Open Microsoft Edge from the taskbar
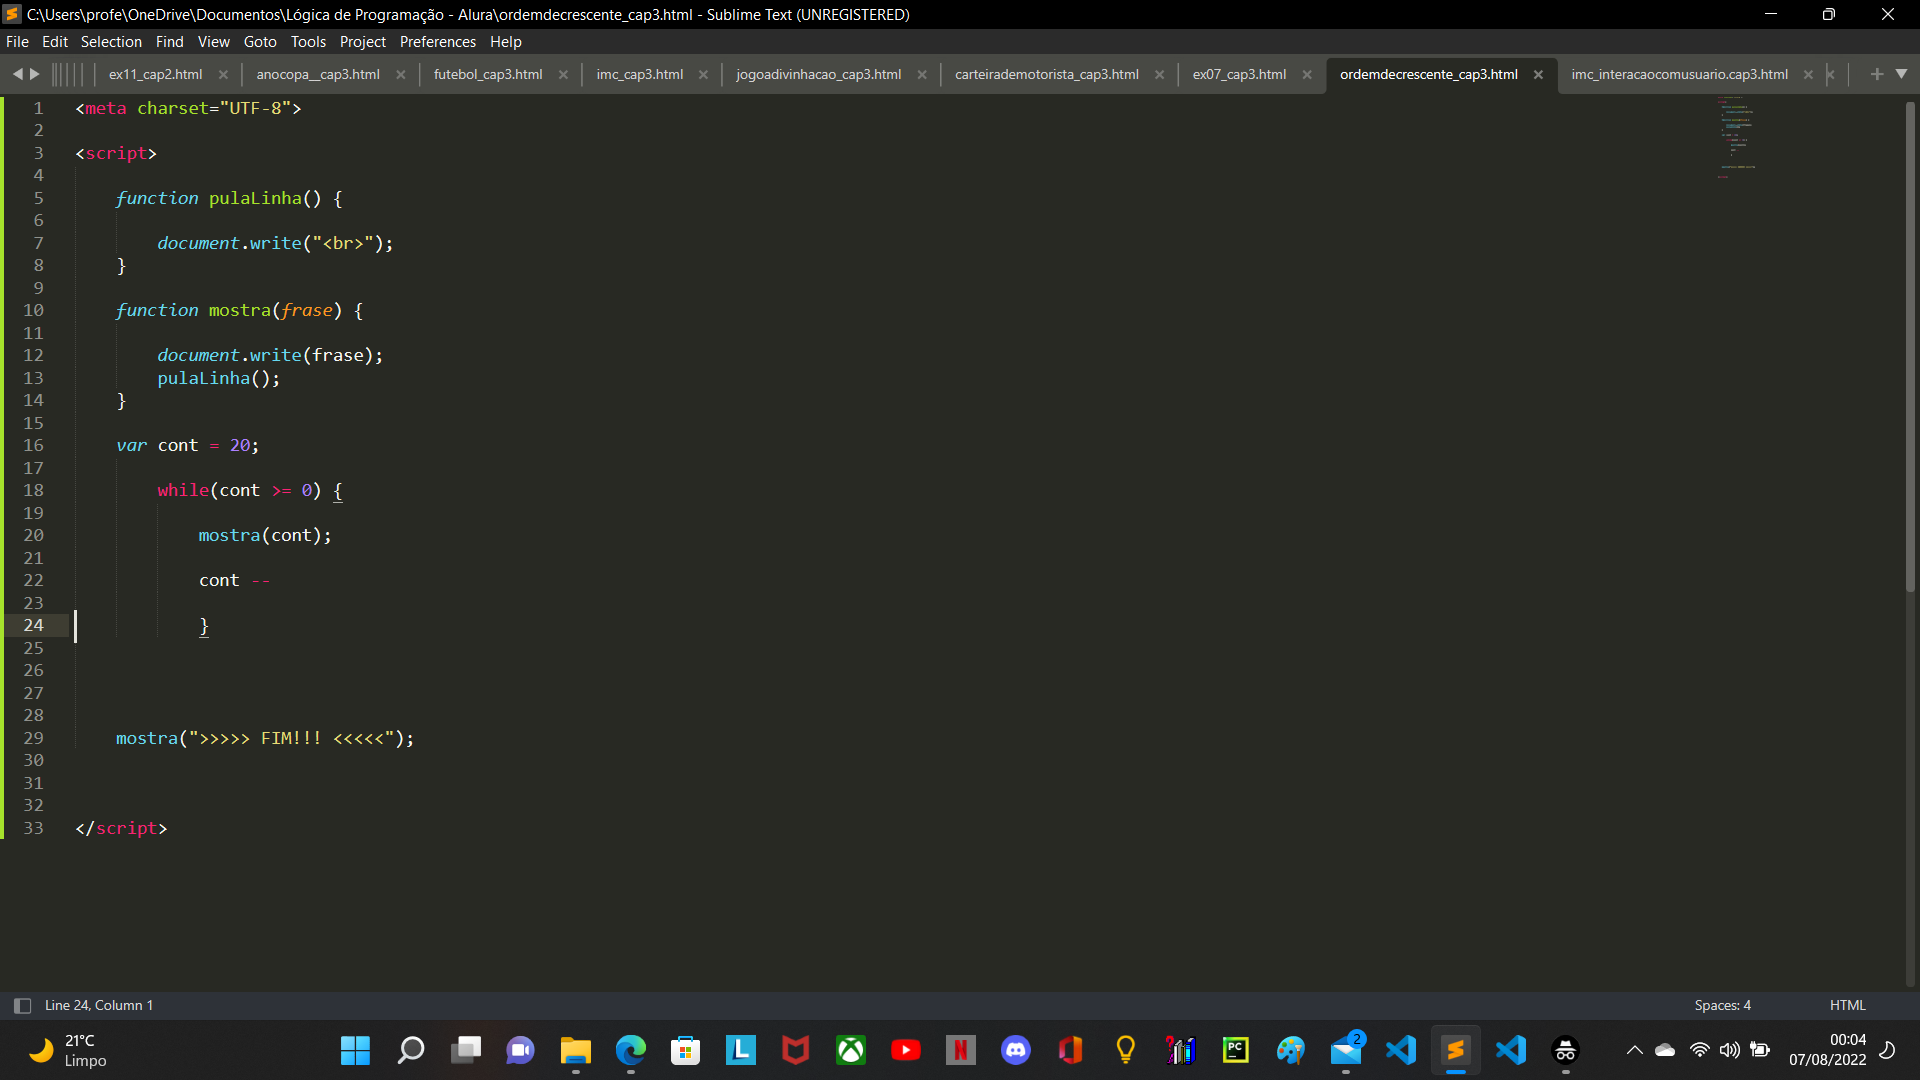This screenshot has width=1920, height=1080. [x=631, y=1050]
